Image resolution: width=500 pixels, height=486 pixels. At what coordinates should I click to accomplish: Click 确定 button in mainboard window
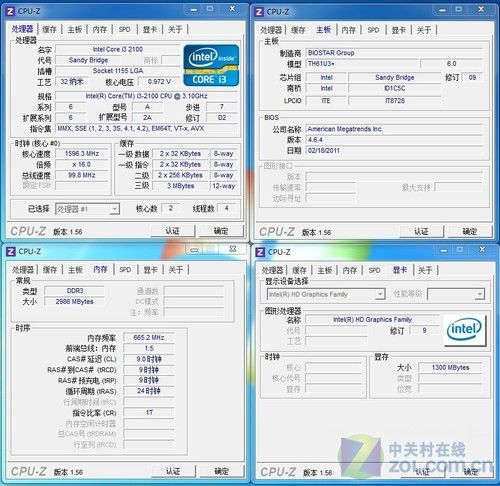(470, 231)
